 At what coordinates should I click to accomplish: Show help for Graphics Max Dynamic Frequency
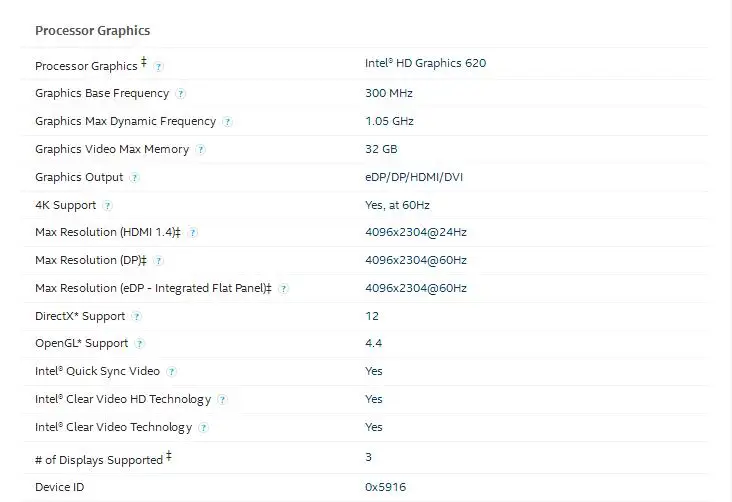[227, 122]
